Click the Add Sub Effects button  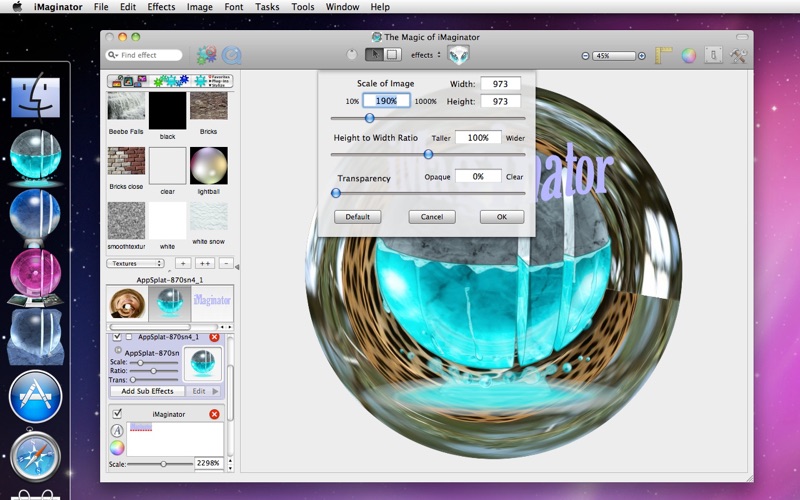pyautogui.click(x=147, y=391)
